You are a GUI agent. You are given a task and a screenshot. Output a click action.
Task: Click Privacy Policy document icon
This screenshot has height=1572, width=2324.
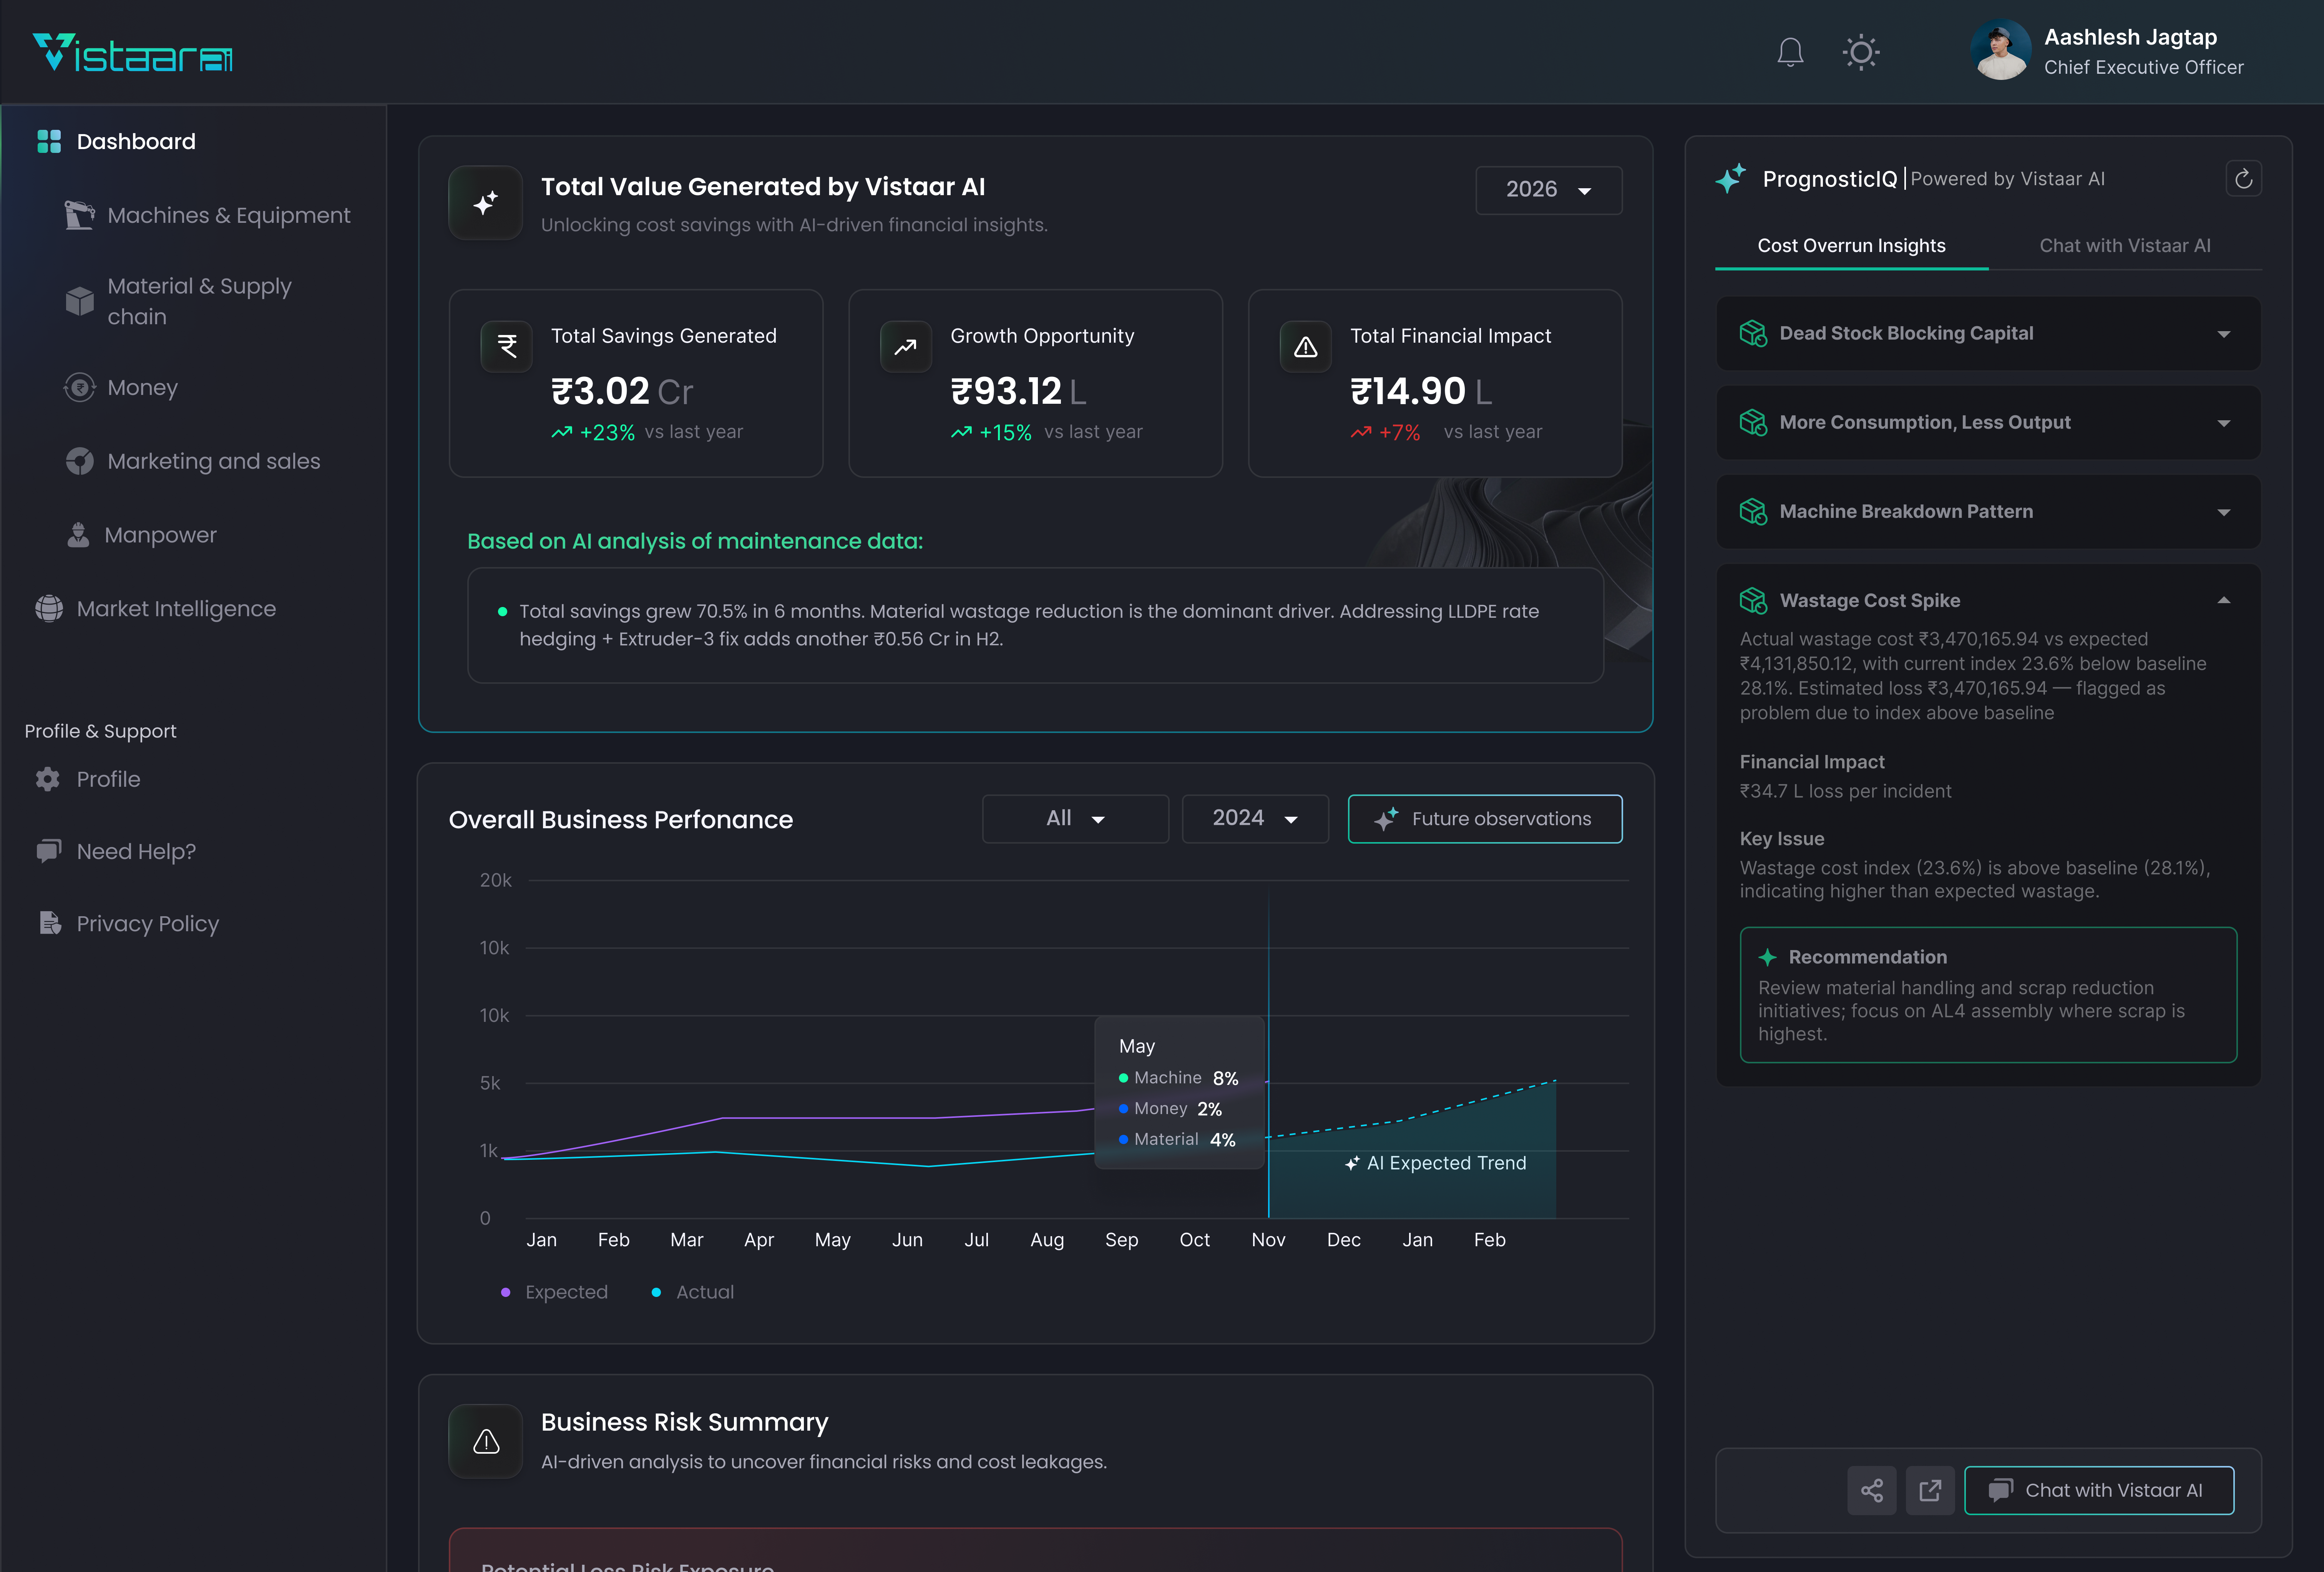[x=49, y=923]
